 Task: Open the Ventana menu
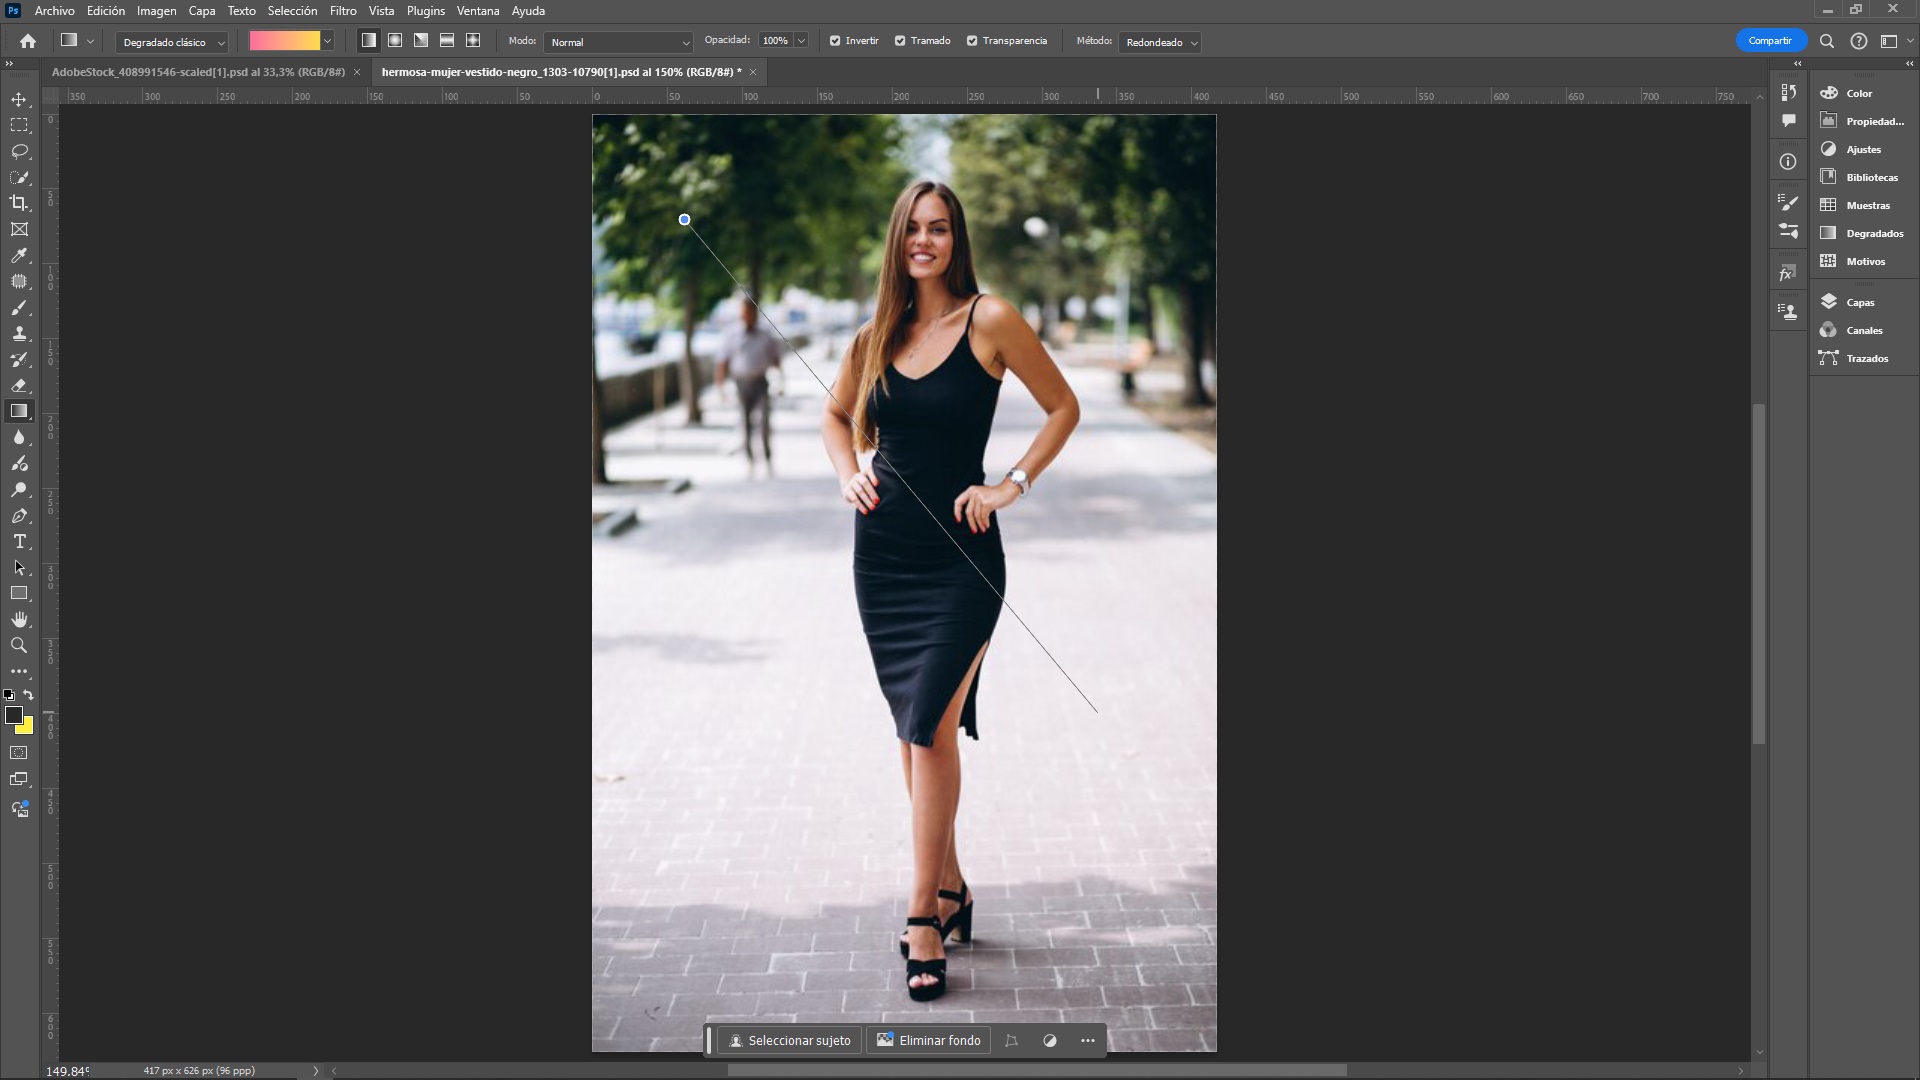(x=478, y=11)
